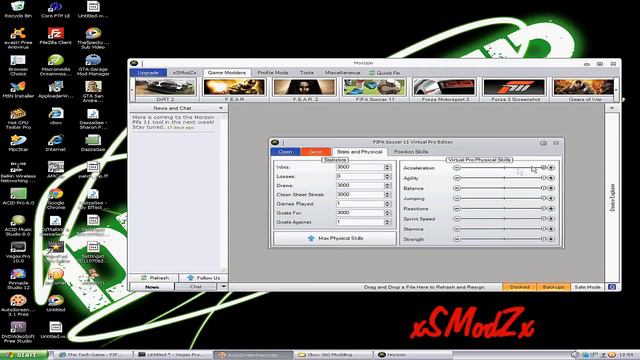Viewport: 640px width, 360px height.
Task: Open the Tools tab
Action: click(307, 73)
